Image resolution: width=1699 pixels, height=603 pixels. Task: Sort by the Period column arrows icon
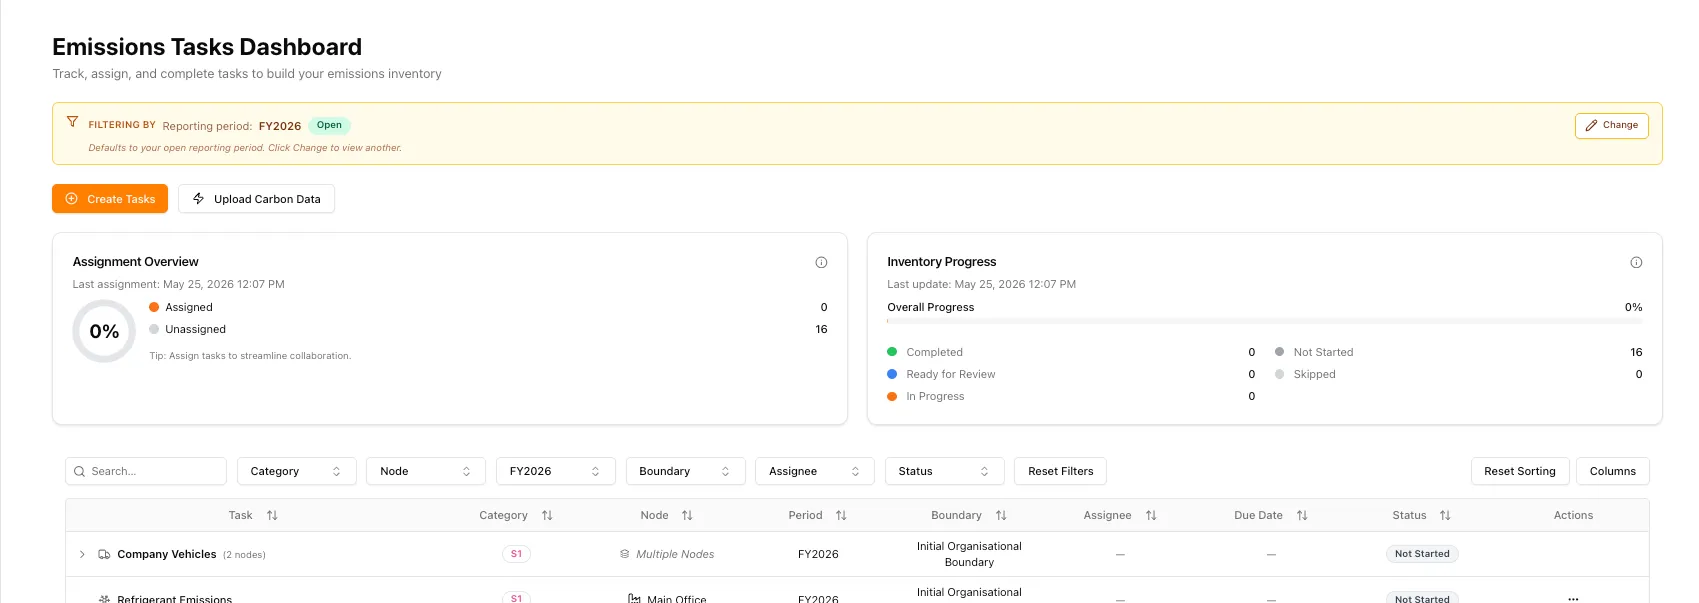coord(841,516)
